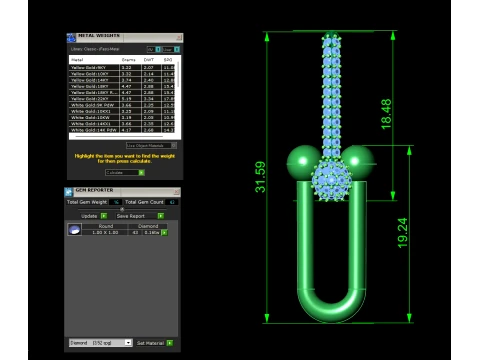Click the Metal Weights panel logo icon
This screenshot has height=360, width=480.
tap(71, 38)
